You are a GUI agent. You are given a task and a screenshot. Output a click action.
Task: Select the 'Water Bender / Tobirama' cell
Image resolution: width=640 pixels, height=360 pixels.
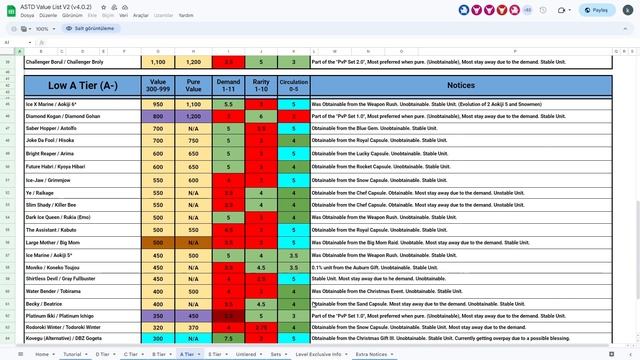click(x=83, y=291)
